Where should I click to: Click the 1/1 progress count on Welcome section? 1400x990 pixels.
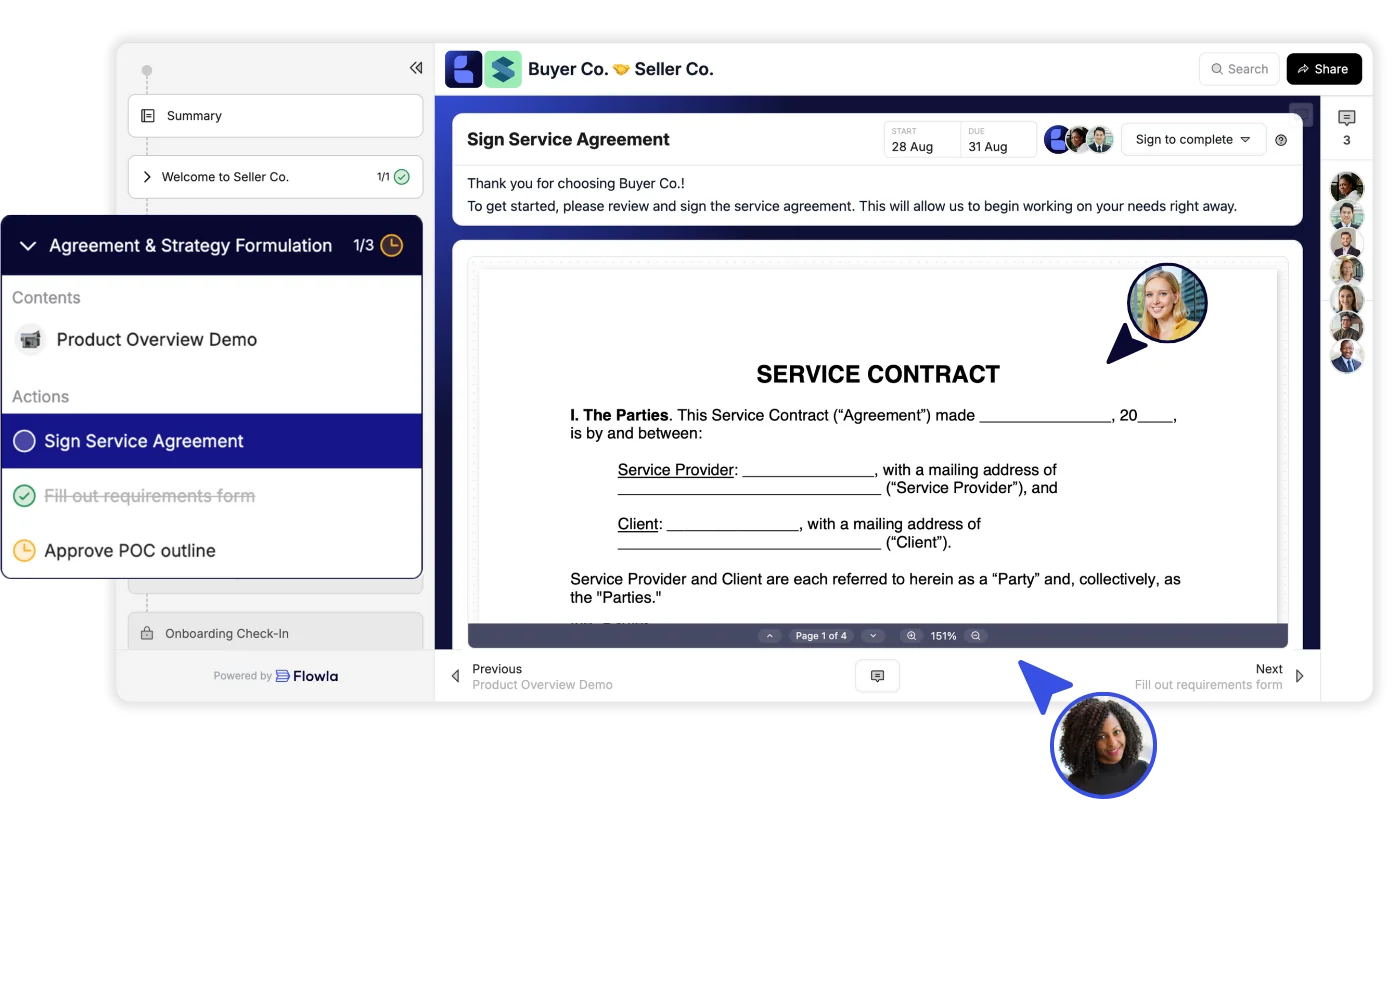[x=383, y=177]
